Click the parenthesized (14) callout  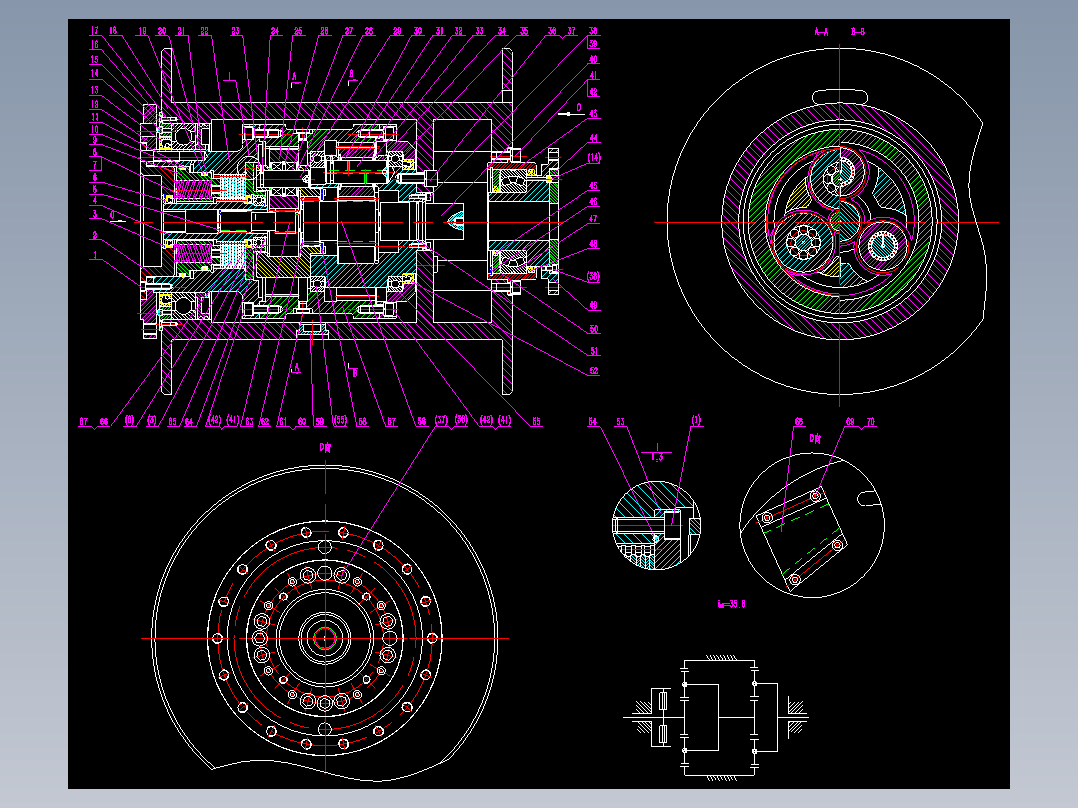pos(593,157)
